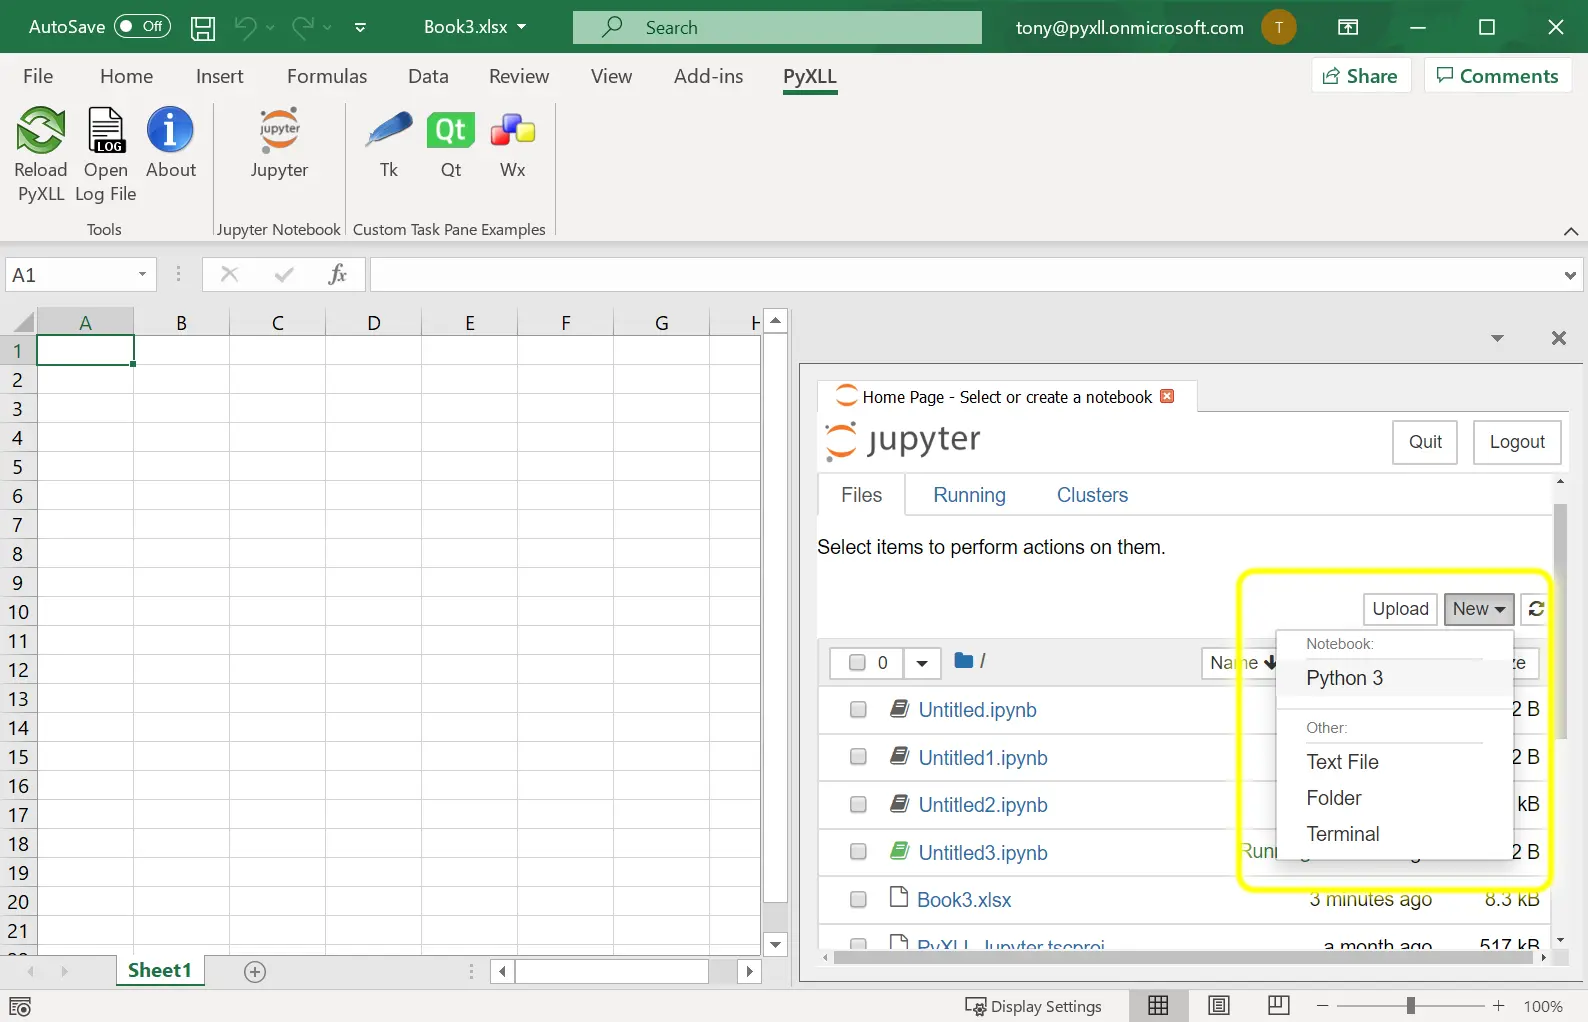Launch Jupyter from the ribbon
Image resolution: width=1588 pixels, height=1022 pixels.
pos(279,131)
